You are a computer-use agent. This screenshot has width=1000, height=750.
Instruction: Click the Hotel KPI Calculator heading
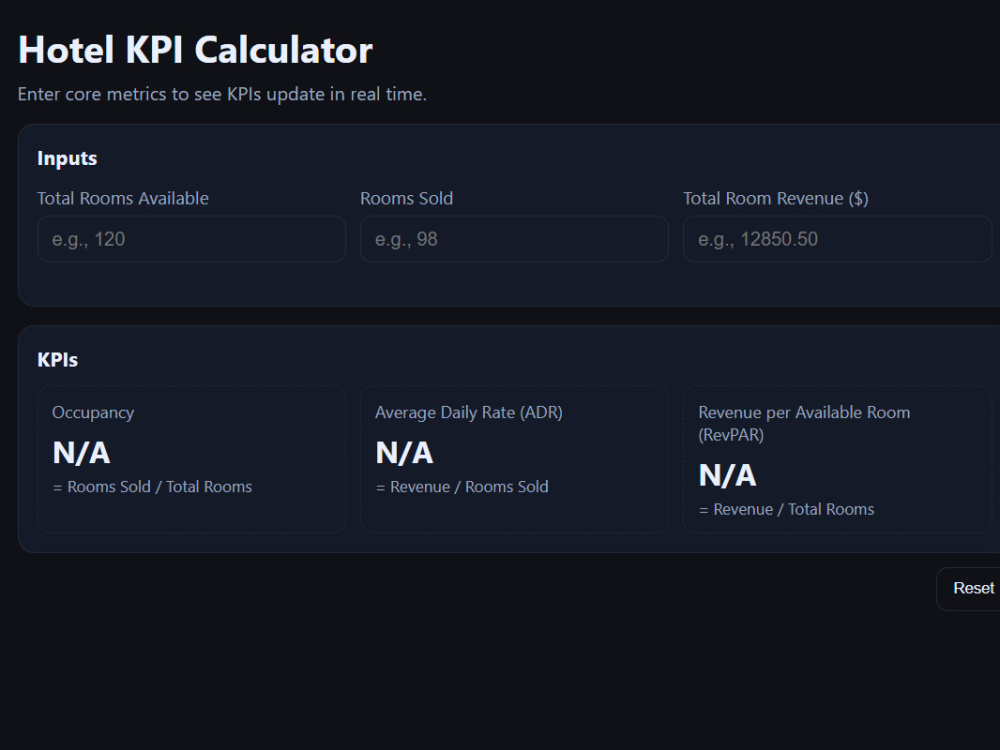[195, 50]
